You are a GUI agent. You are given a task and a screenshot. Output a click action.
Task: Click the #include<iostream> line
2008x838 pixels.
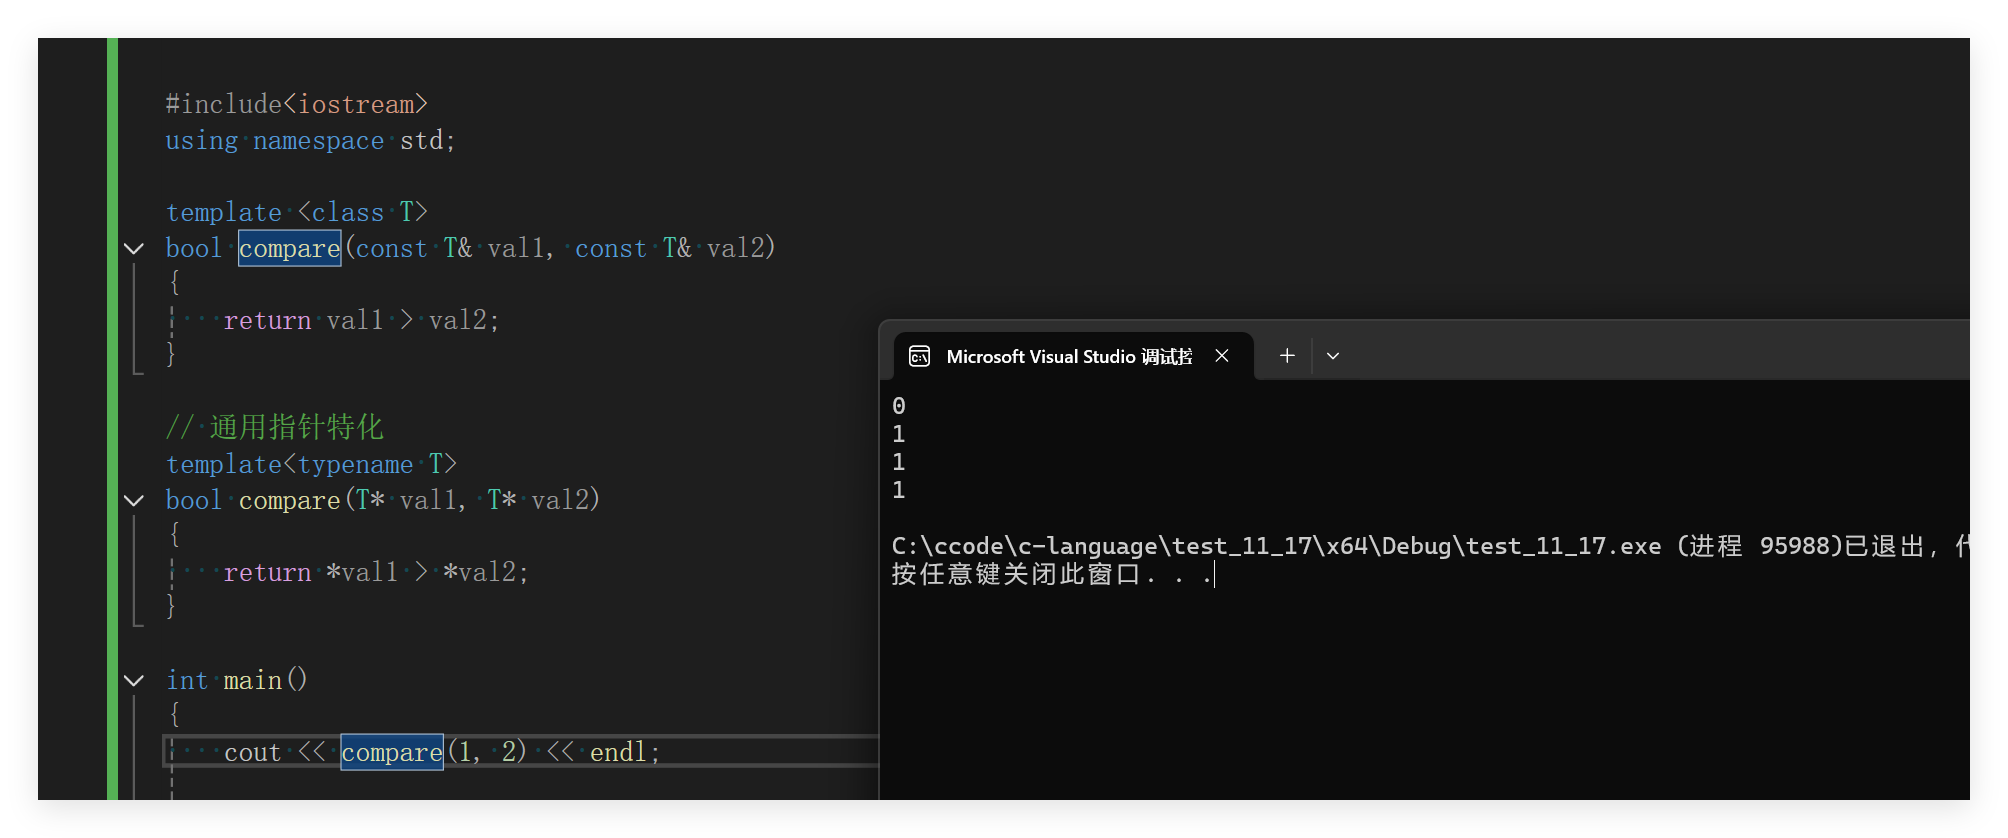click(x=297, y=104)
